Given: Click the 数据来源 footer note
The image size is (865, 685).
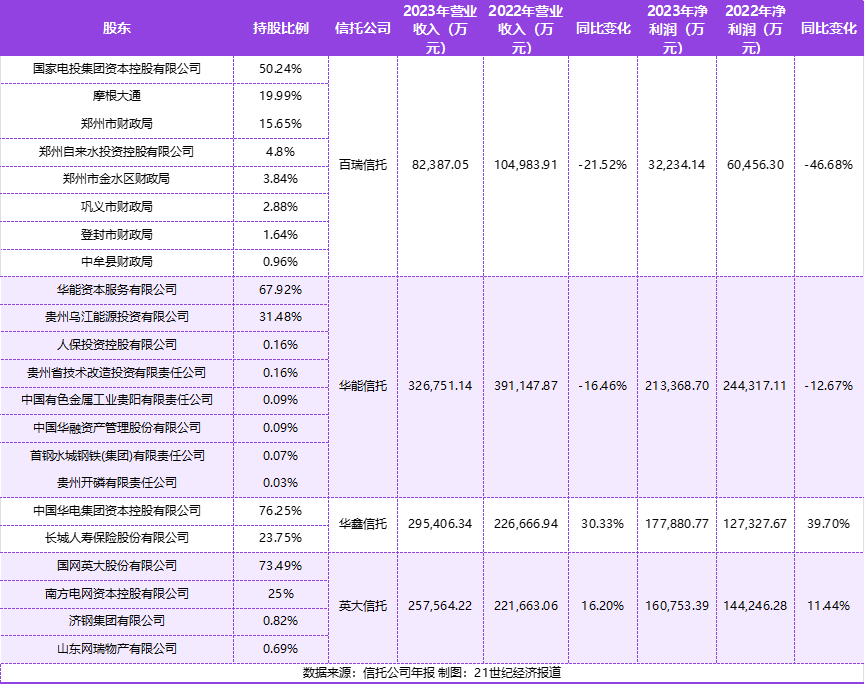Looking at the screenshot, I should pos(432,673).
